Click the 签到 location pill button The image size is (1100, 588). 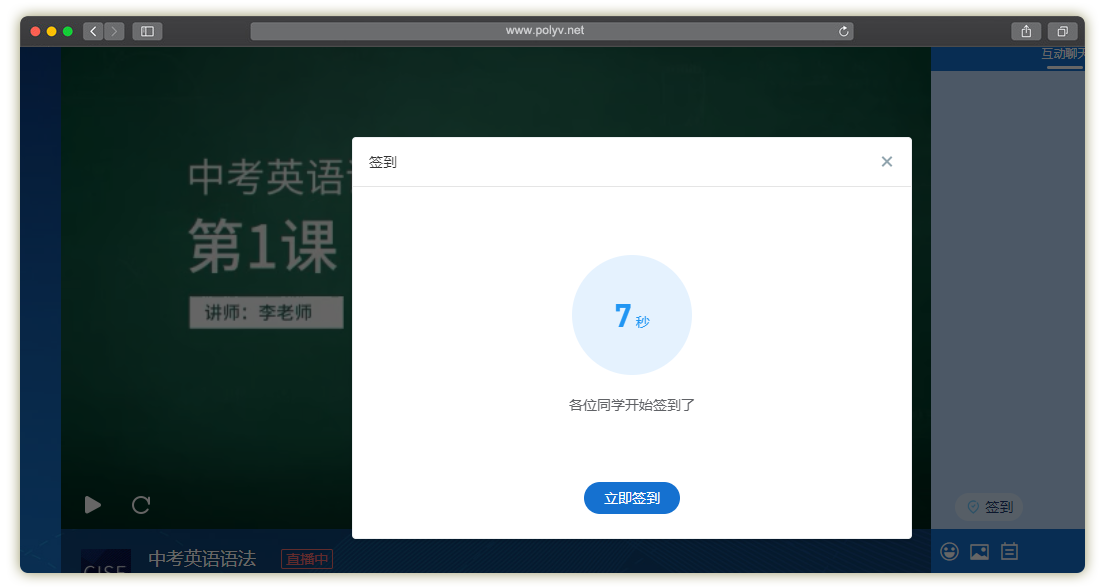988,507
